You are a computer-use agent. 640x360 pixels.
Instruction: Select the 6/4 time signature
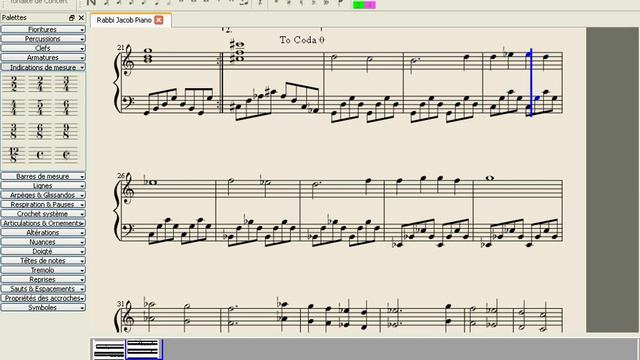pos(66,107)
